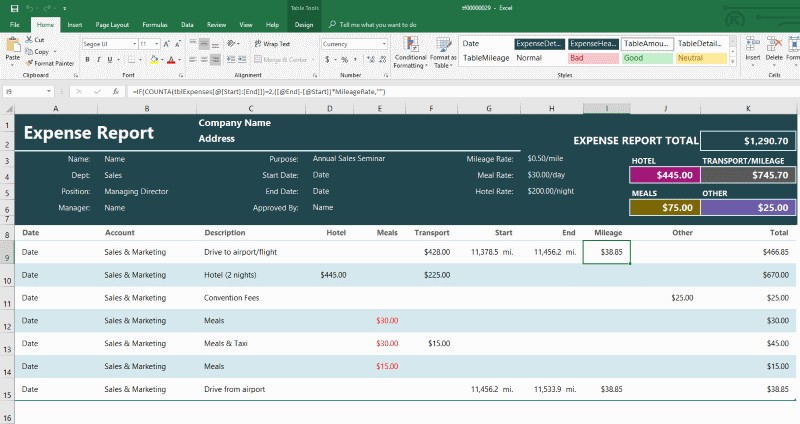Image resolution: width=800 pixels, height=424 pixels.
Task: Apply Percent Style format
Action: point(344,60)
